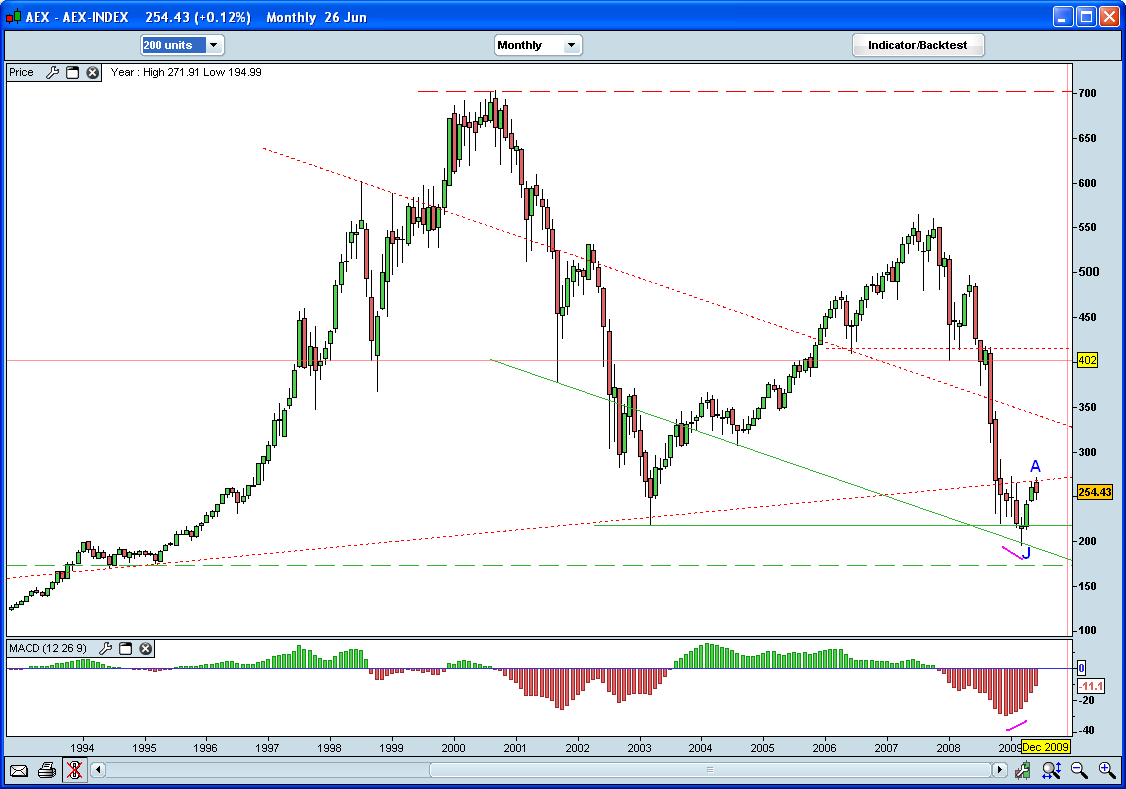Close the Price panel
The height and width of the screenshot is (789, 1126).
[x=92, y=72]
